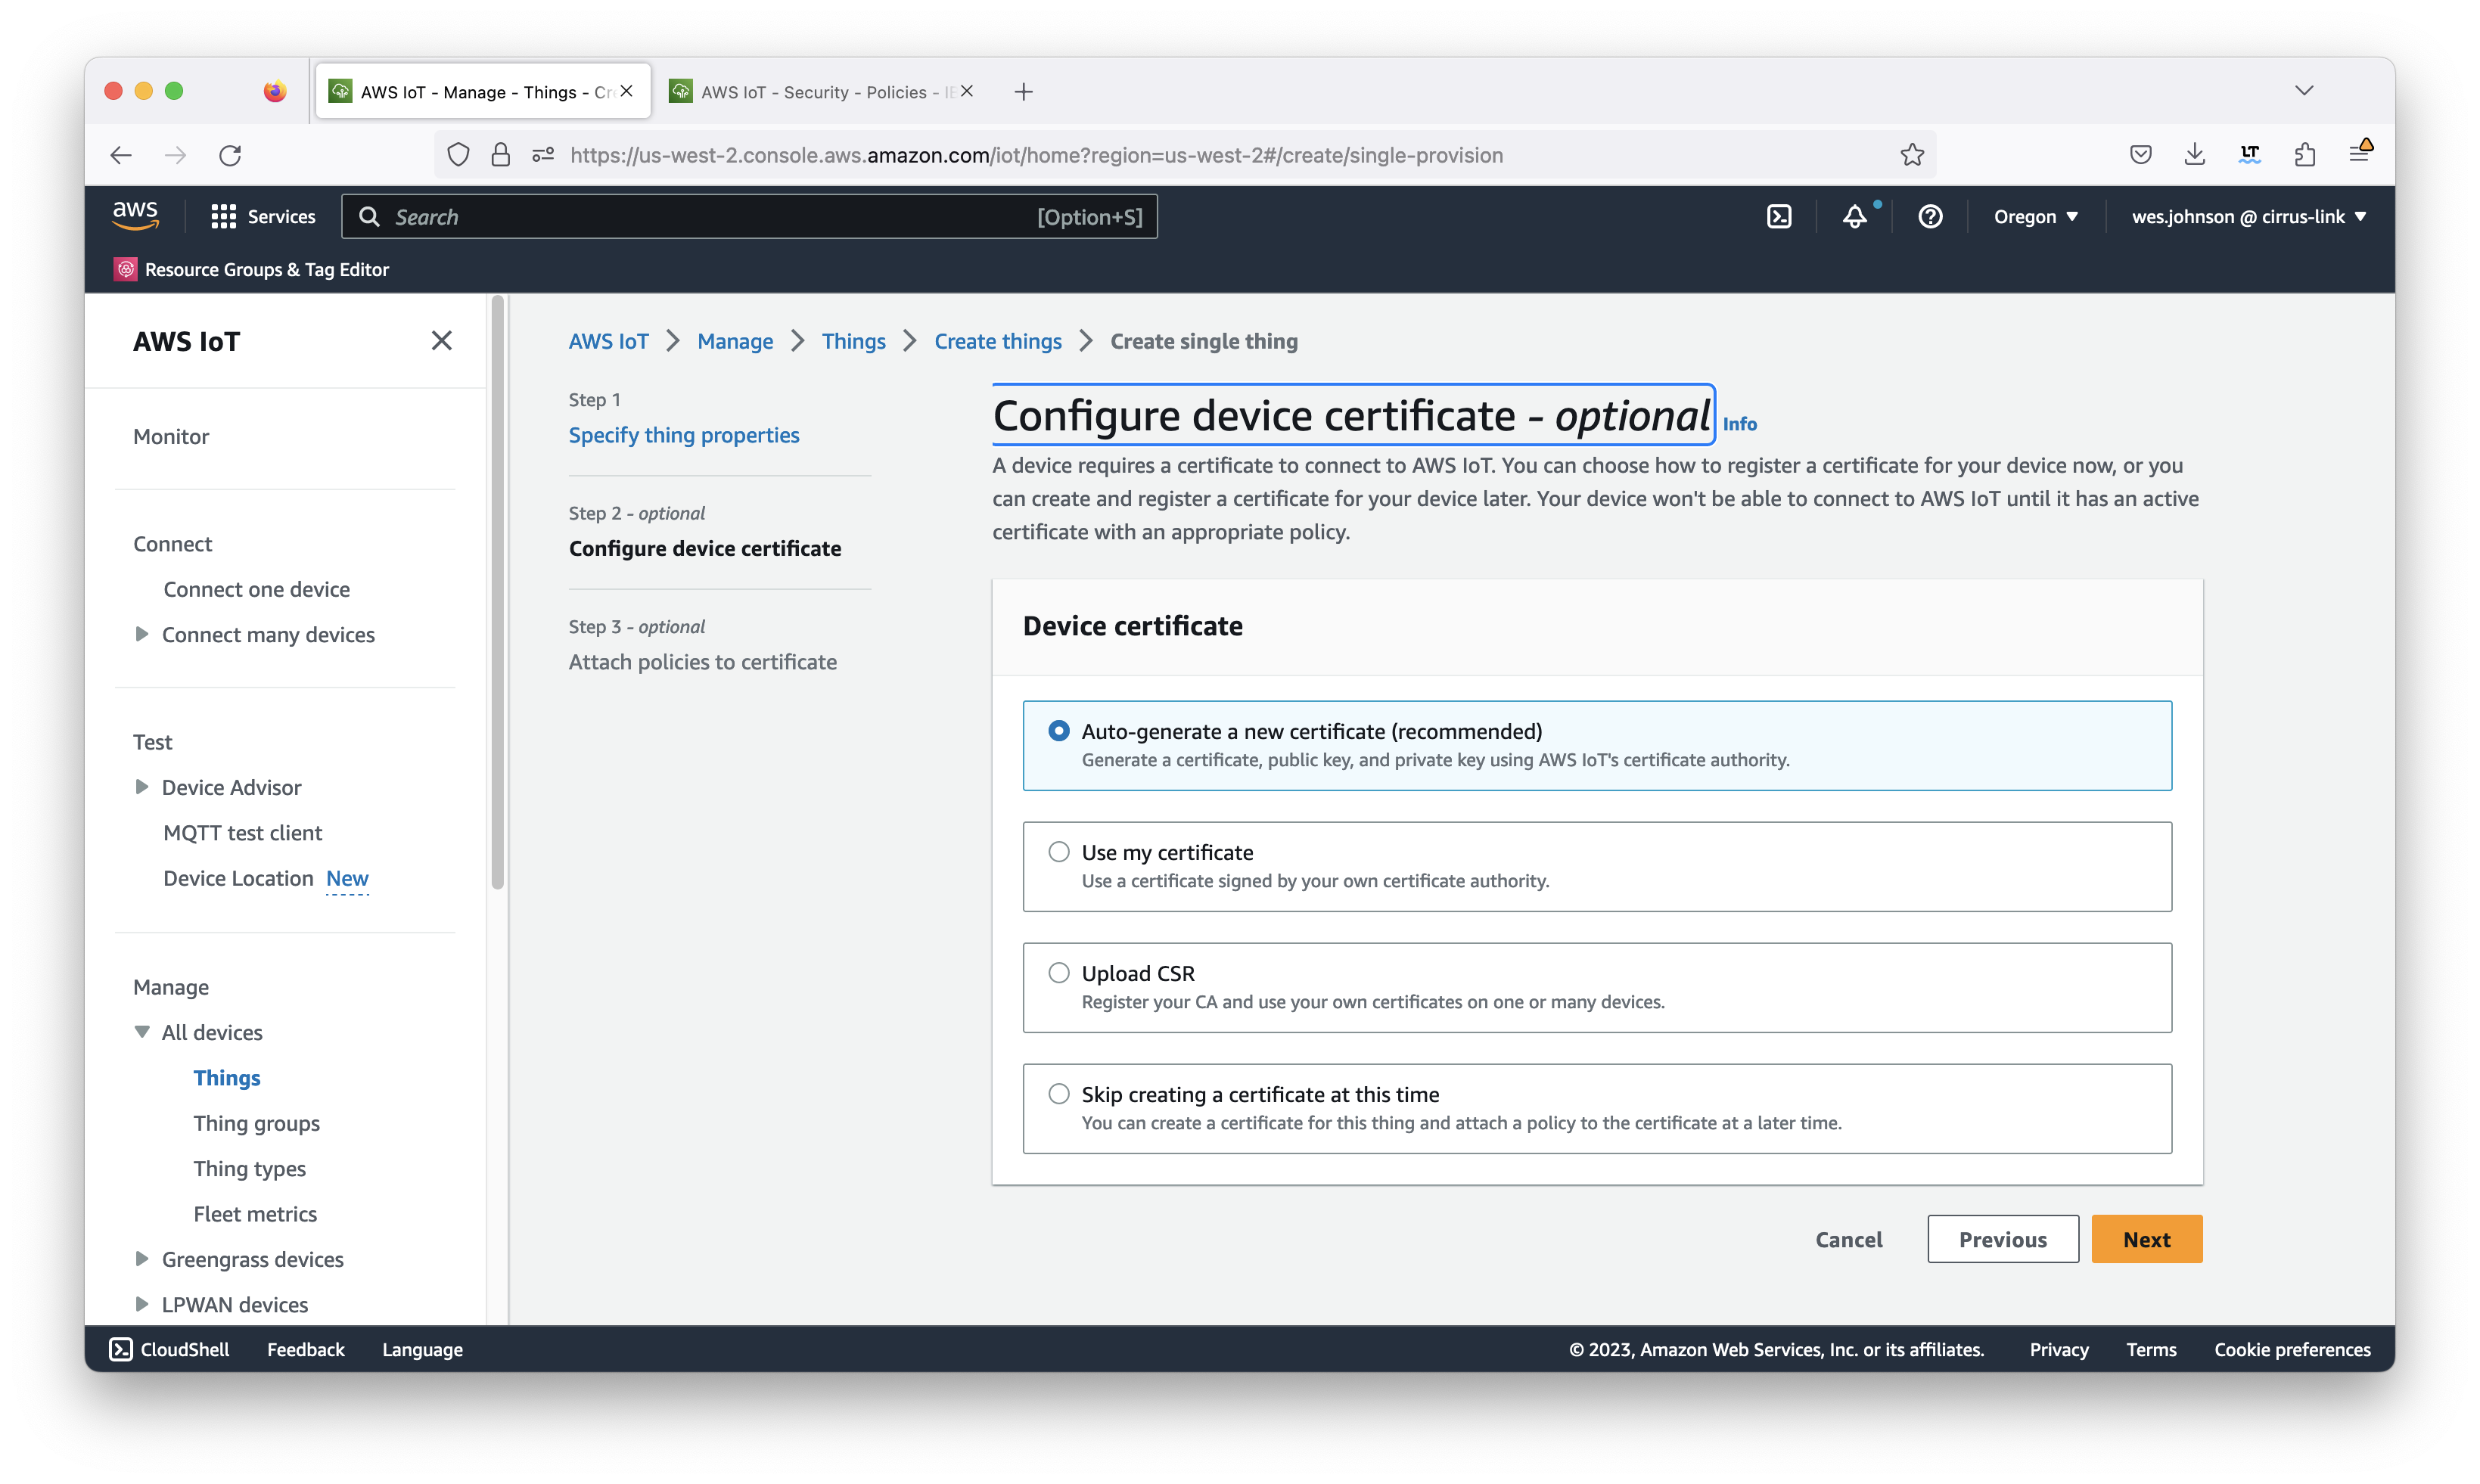2480x1484 pixels.
Task: Open the Firefox application menu
Action: click(2360, 153)
